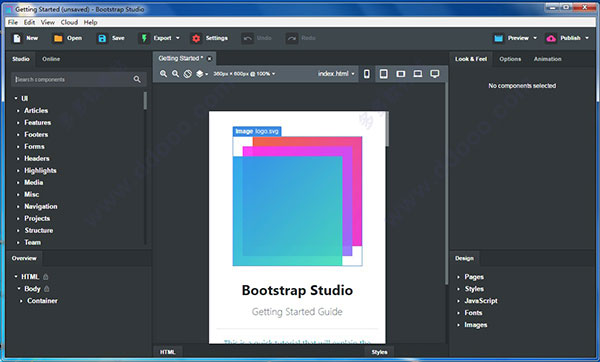600x362 pixels.
Task: Switch to the Animation tab
Action: pyautogui.click(x=548, y=59)
